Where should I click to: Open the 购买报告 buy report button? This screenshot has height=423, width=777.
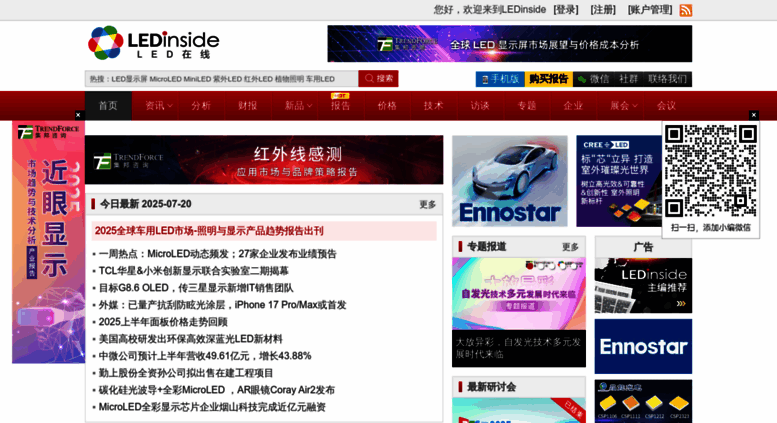[x=549, y=79]
